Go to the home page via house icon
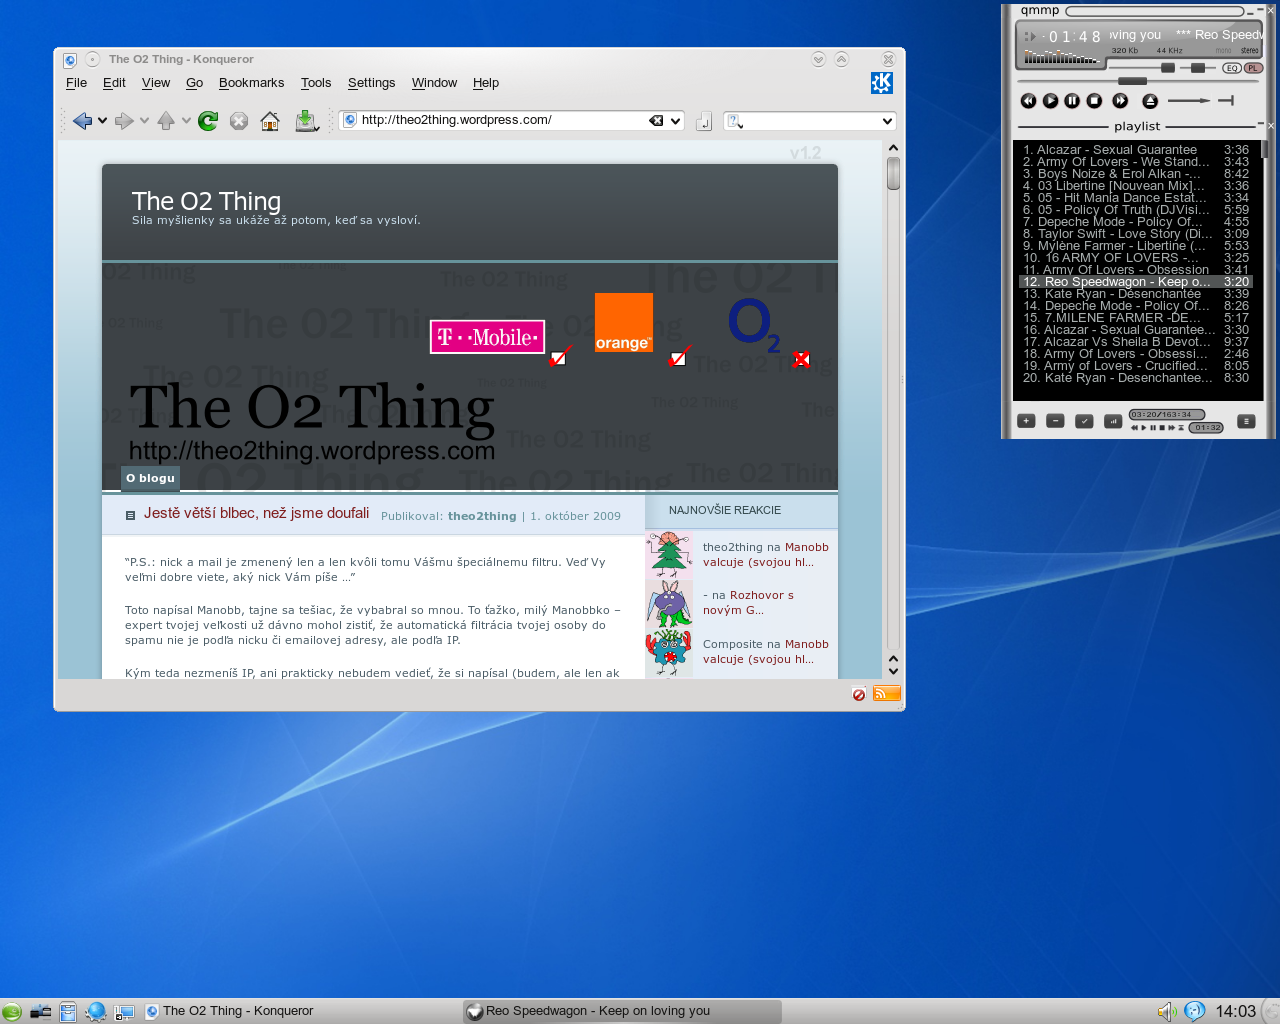This screenshot has width=1280, height=1024. tap(270, 121)
